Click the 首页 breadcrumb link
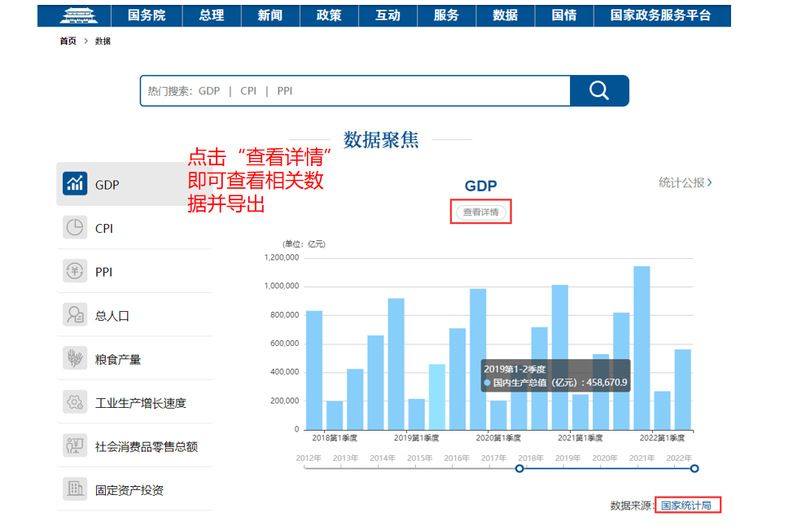Viewport: 799px width, 530px height. (x=67, y=41)
